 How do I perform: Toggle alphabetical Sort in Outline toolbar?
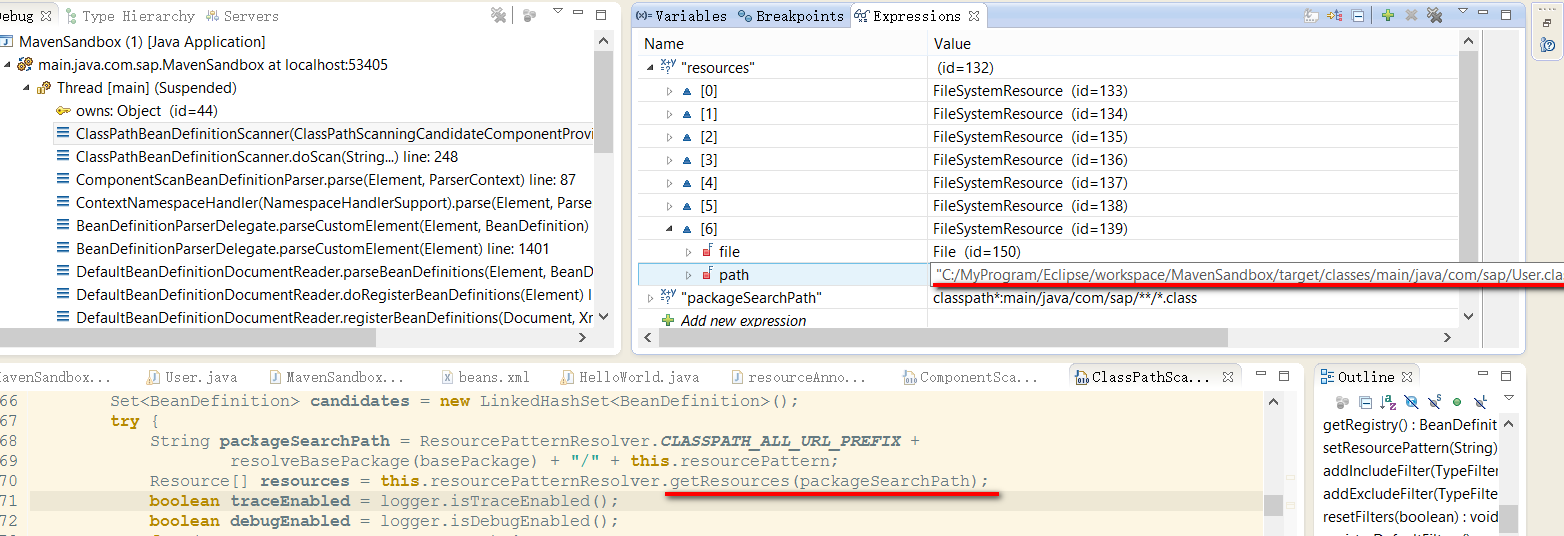click(1388, 402)
